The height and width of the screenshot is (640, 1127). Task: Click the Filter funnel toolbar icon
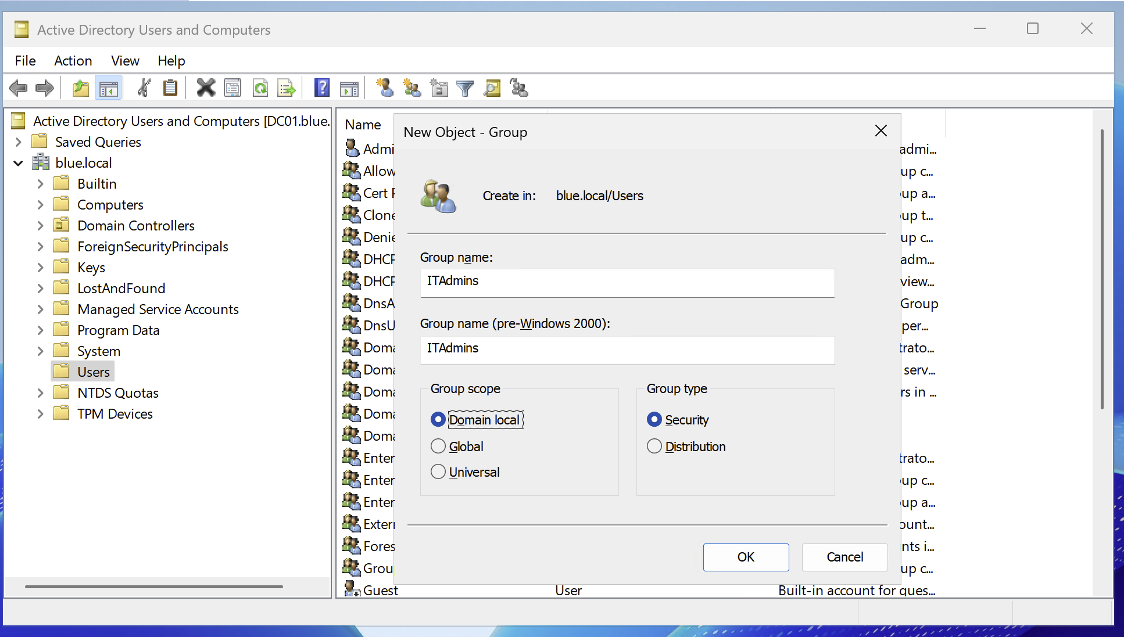pos(465,88)
